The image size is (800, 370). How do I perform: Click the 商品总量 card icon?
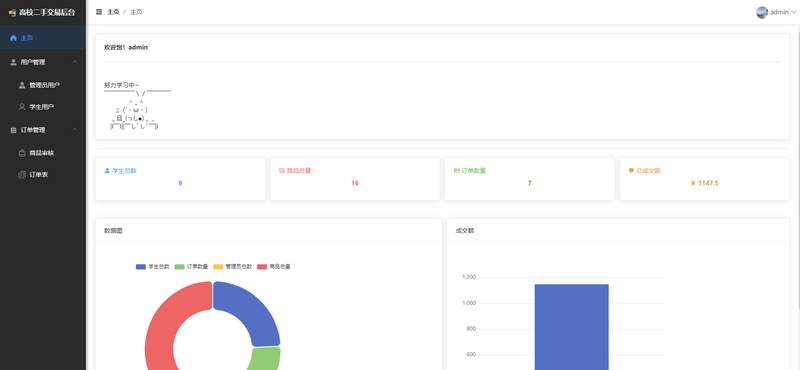coord(282,170)
